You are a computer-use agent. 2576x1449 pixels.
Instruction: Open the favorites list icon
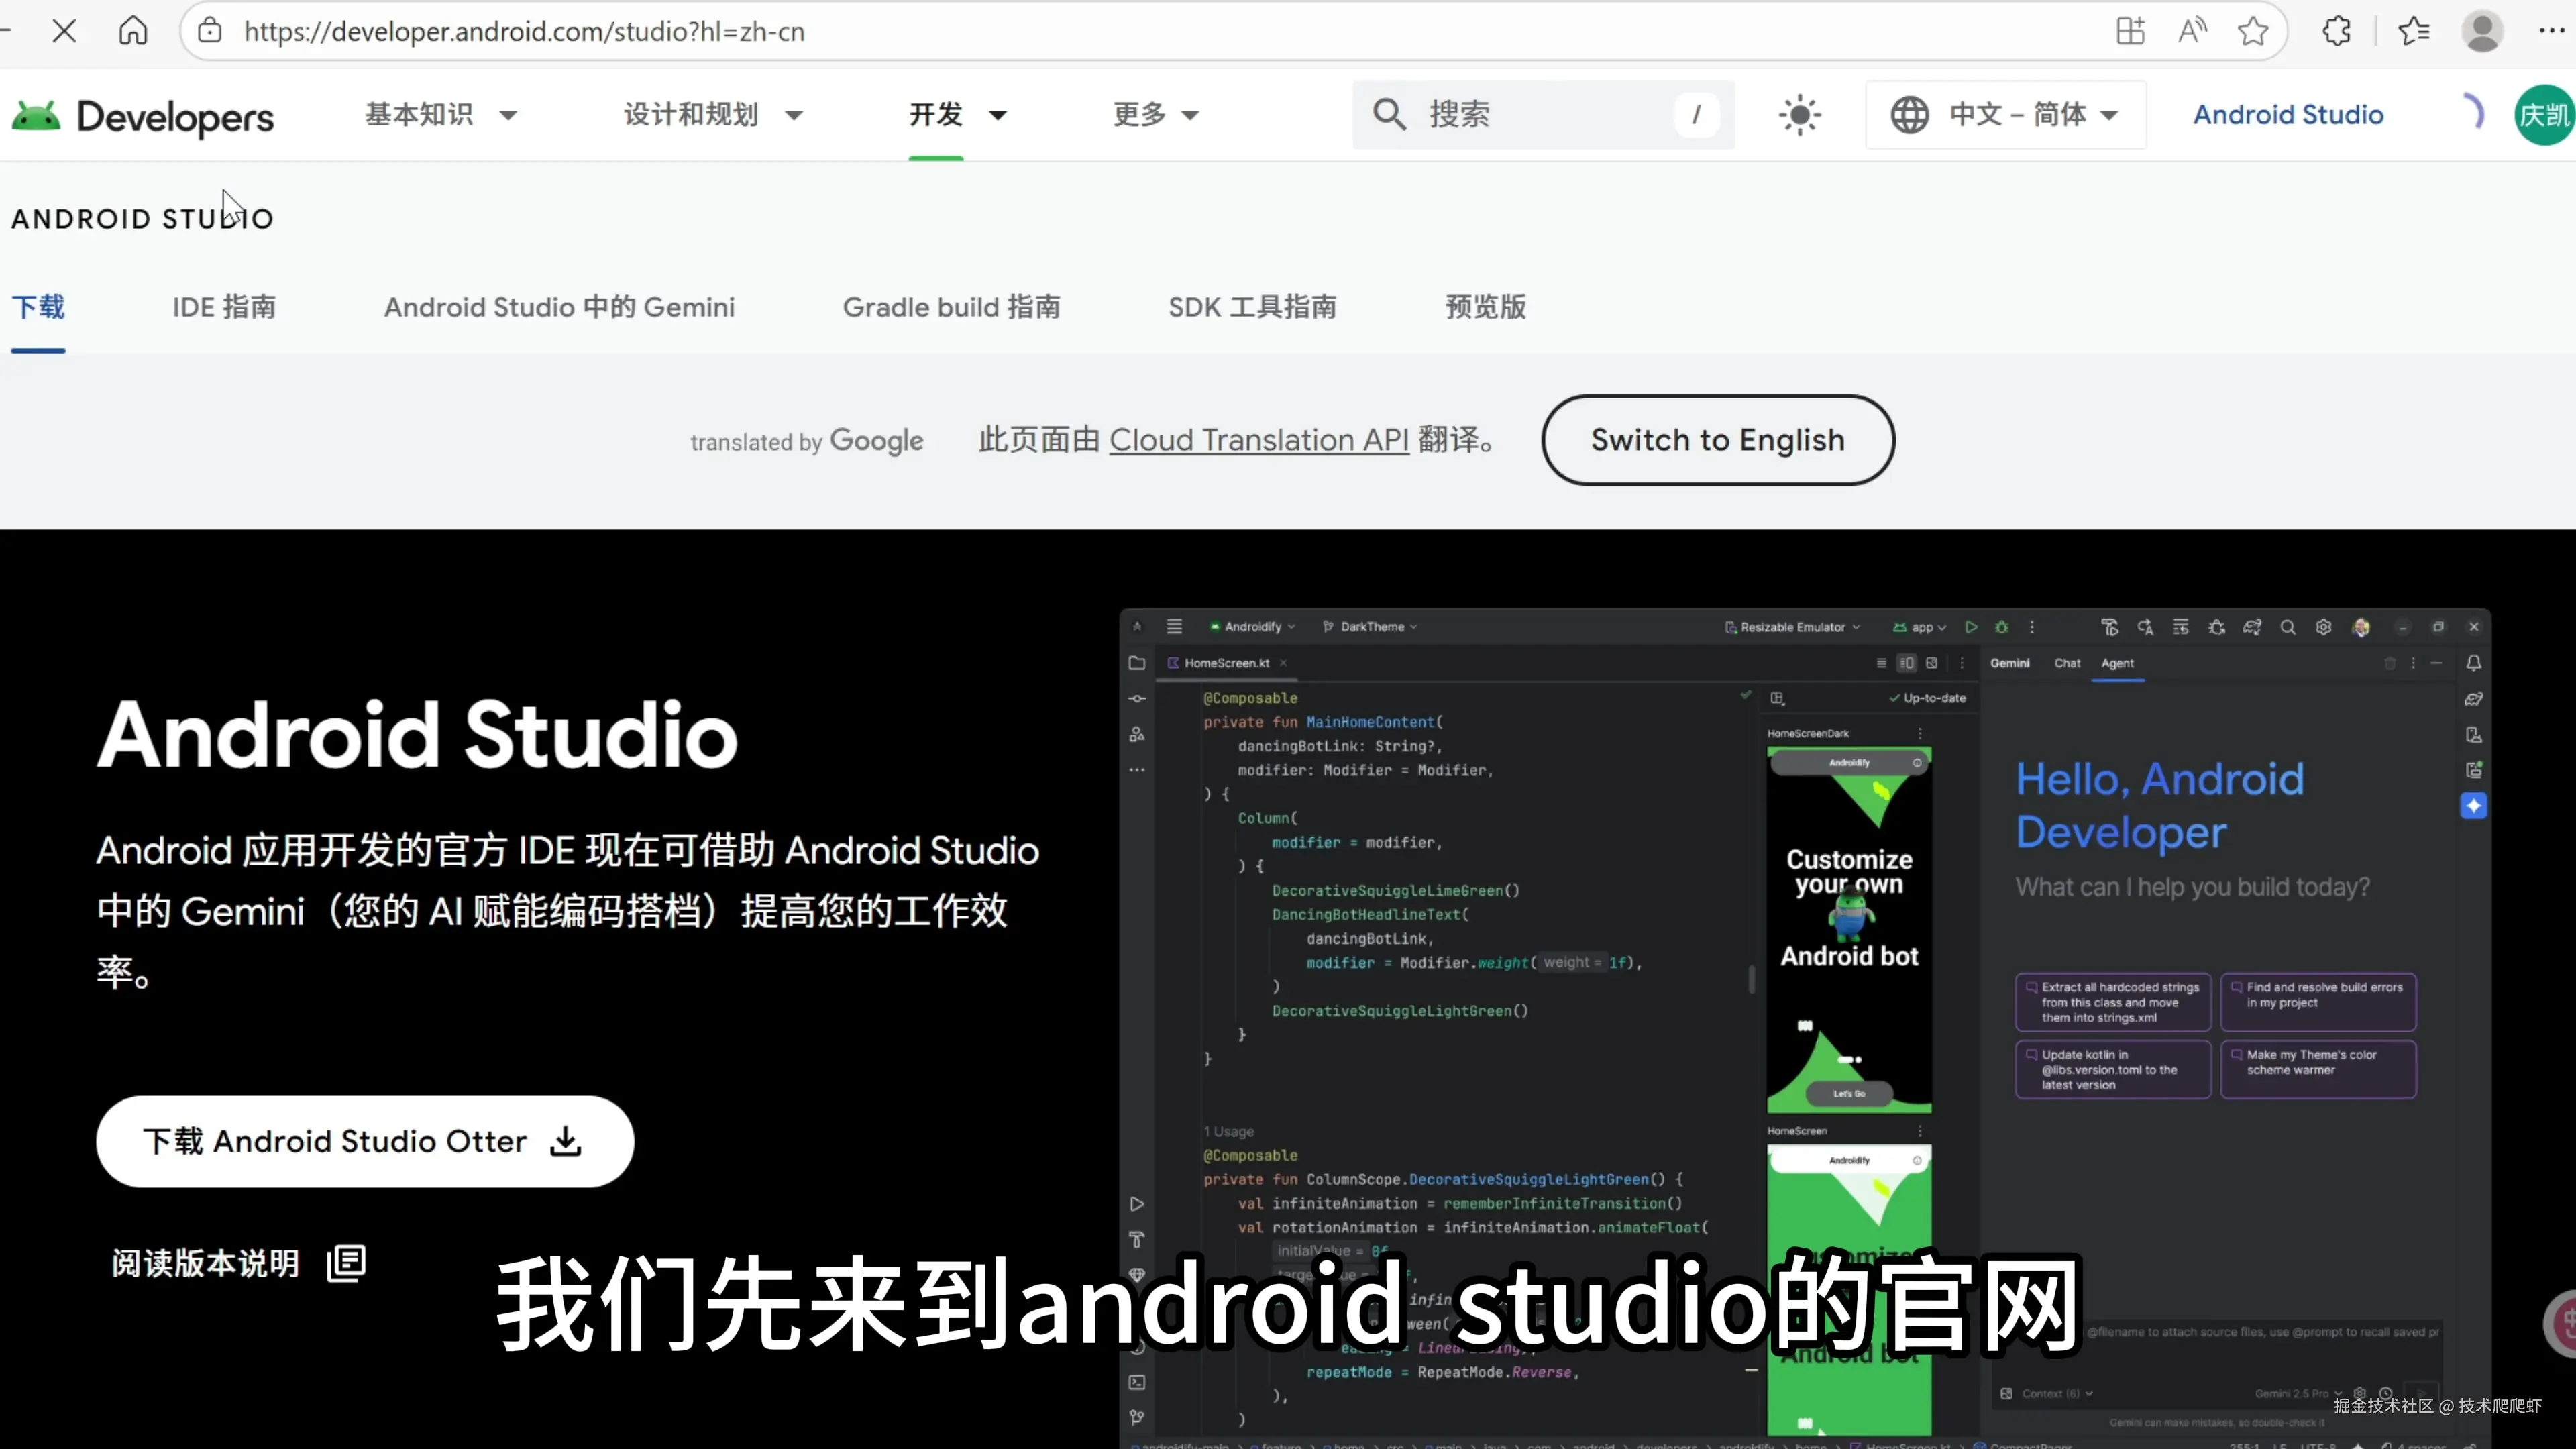2413,31
